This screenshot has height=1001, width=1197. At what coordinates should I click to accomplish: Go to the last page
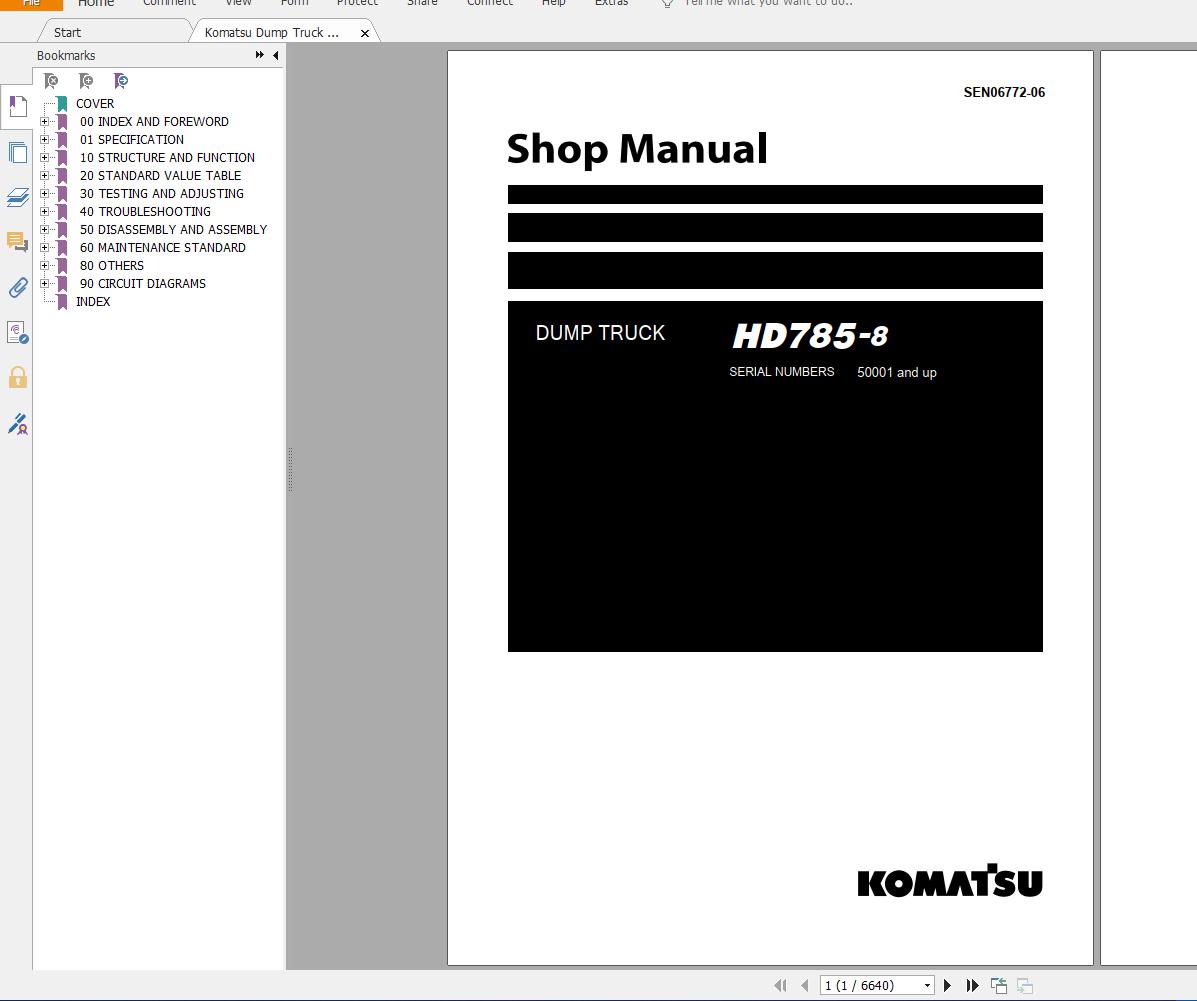[972, 986]
